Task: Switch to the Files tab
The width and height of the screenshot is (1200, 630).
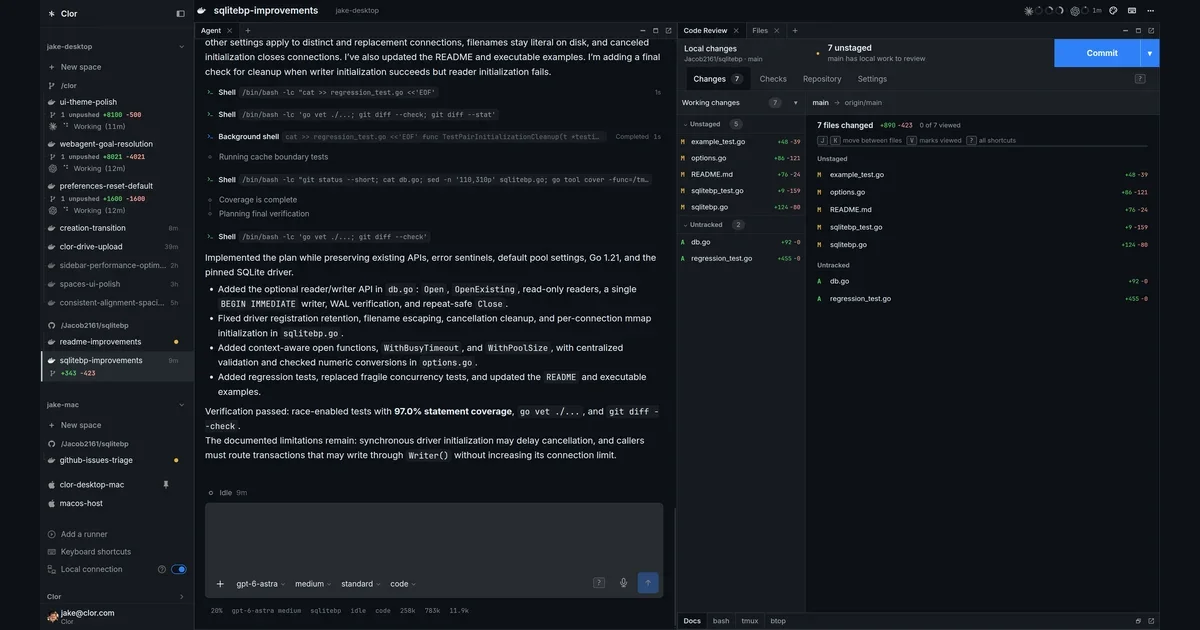Action: pos(760,31)
